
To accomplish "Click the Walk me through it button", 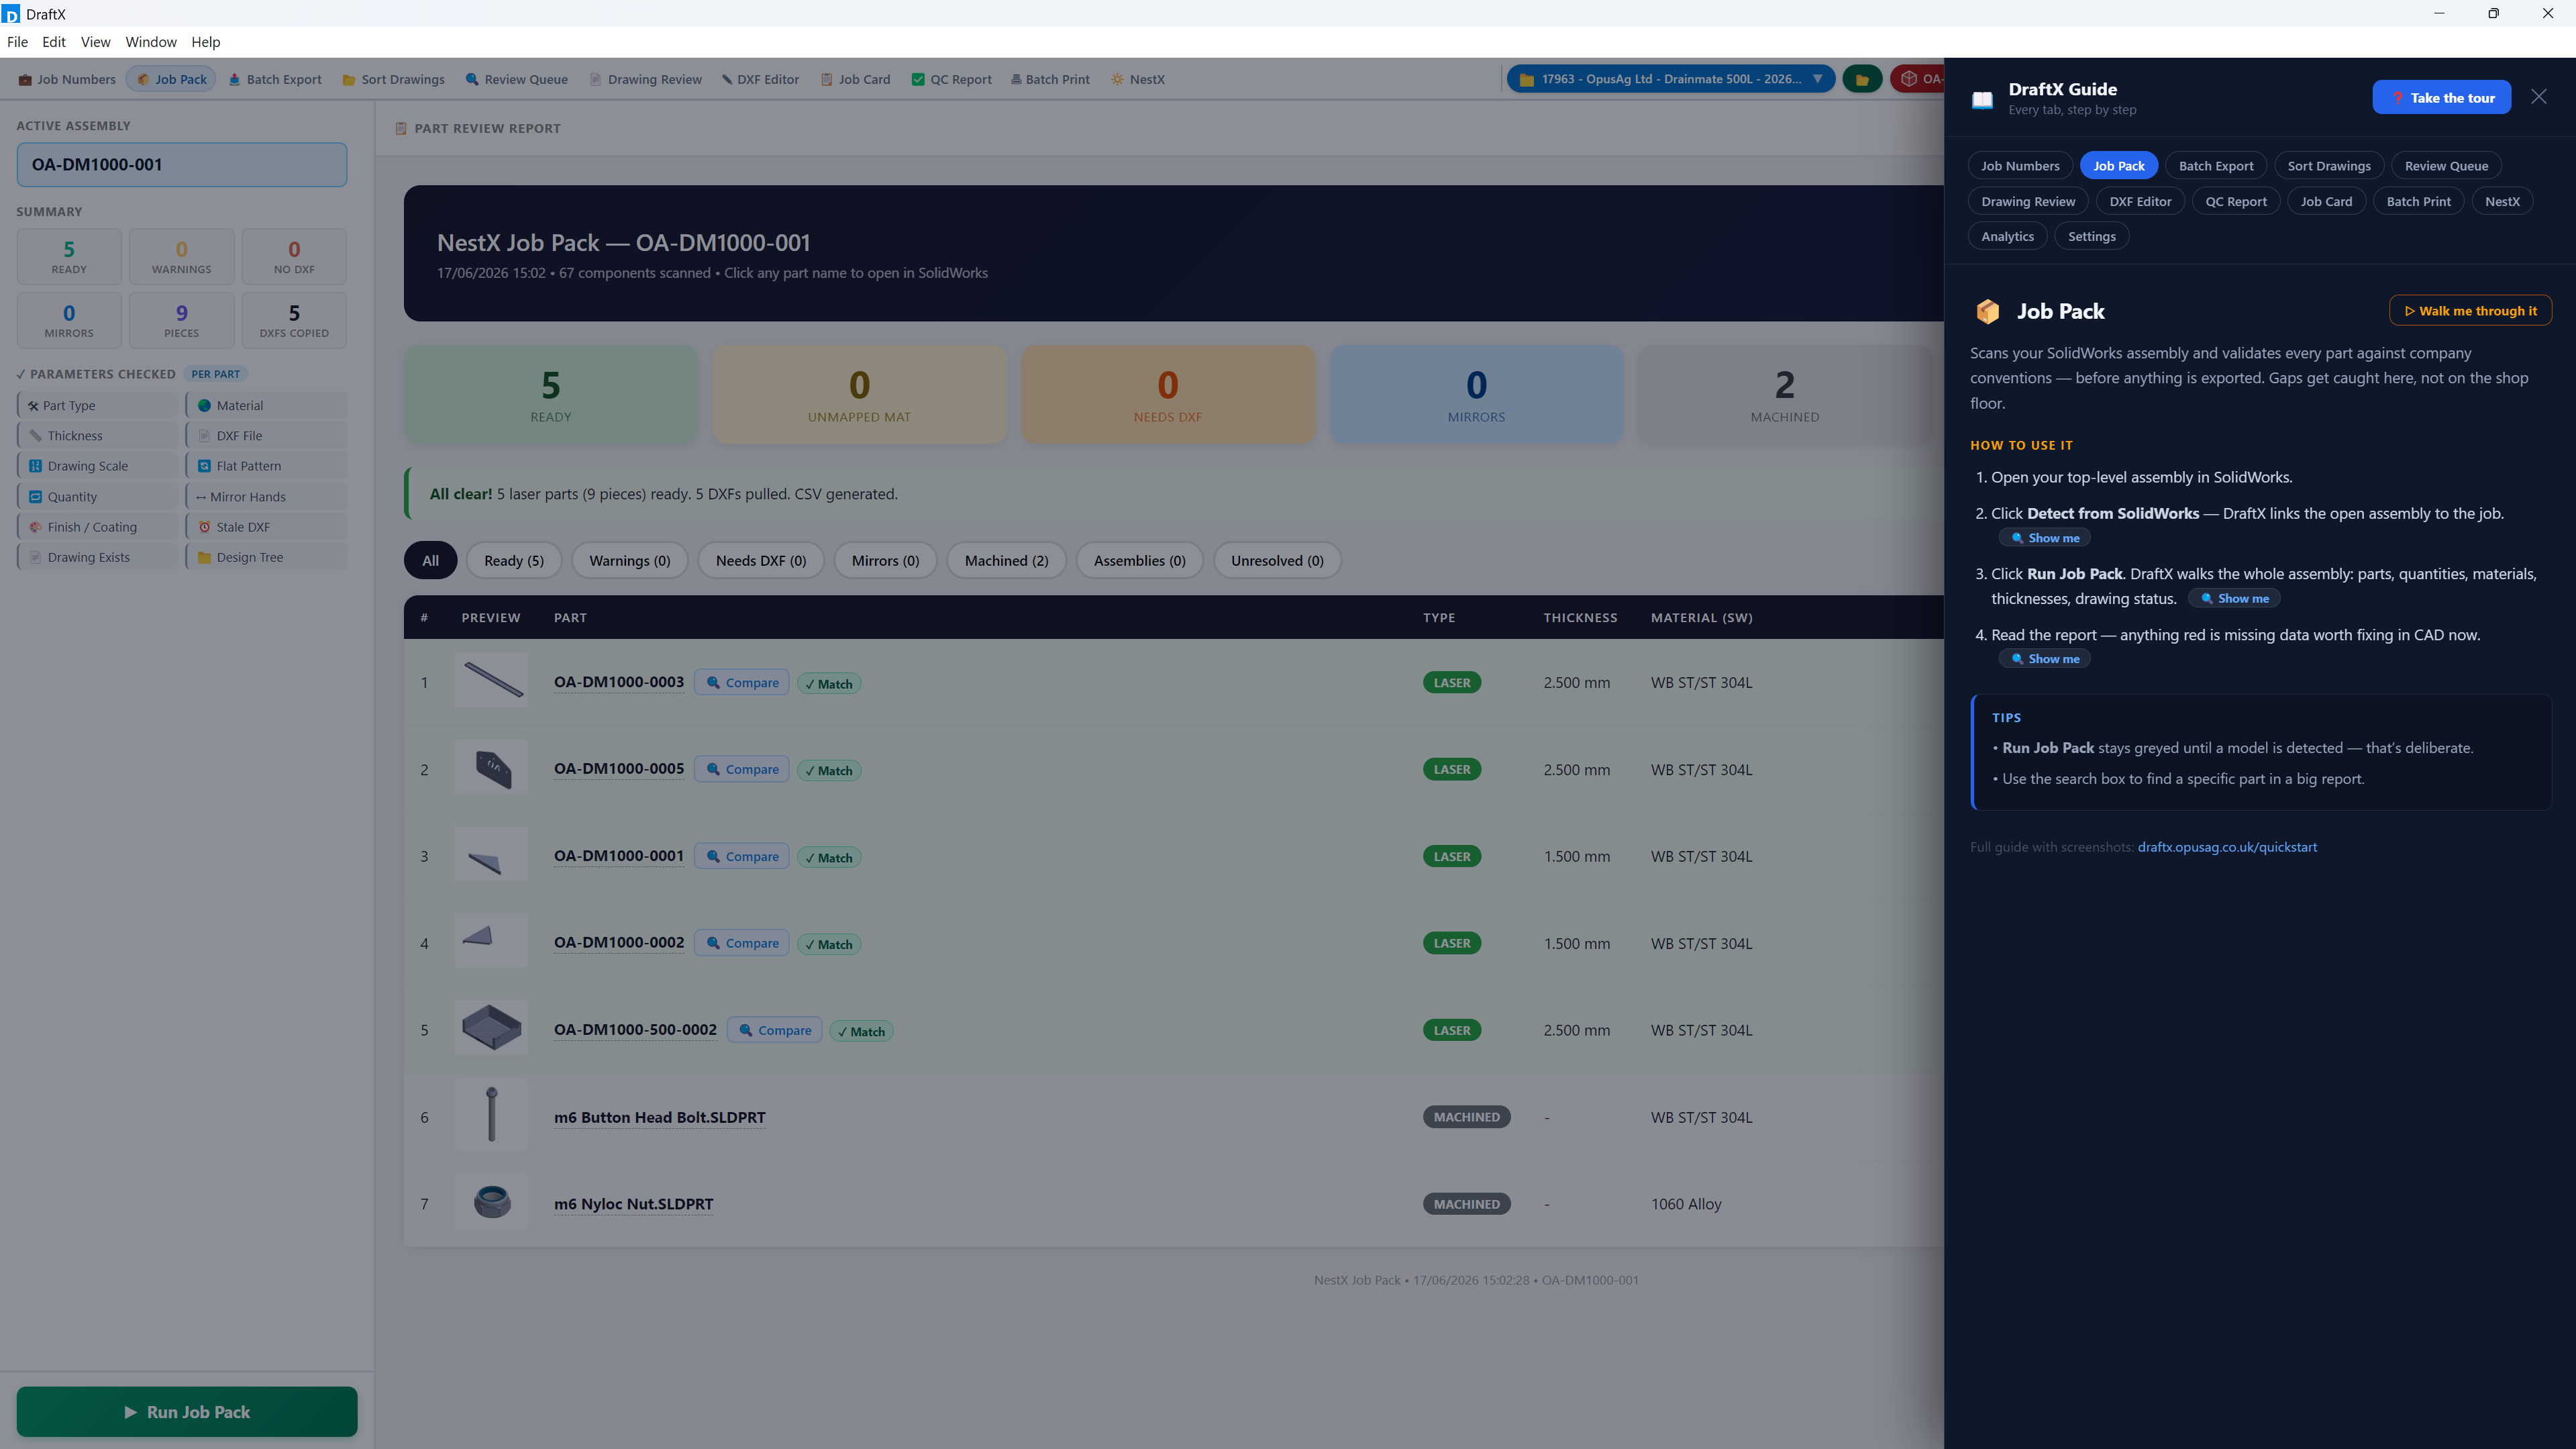I will (x=2470, y=311).
